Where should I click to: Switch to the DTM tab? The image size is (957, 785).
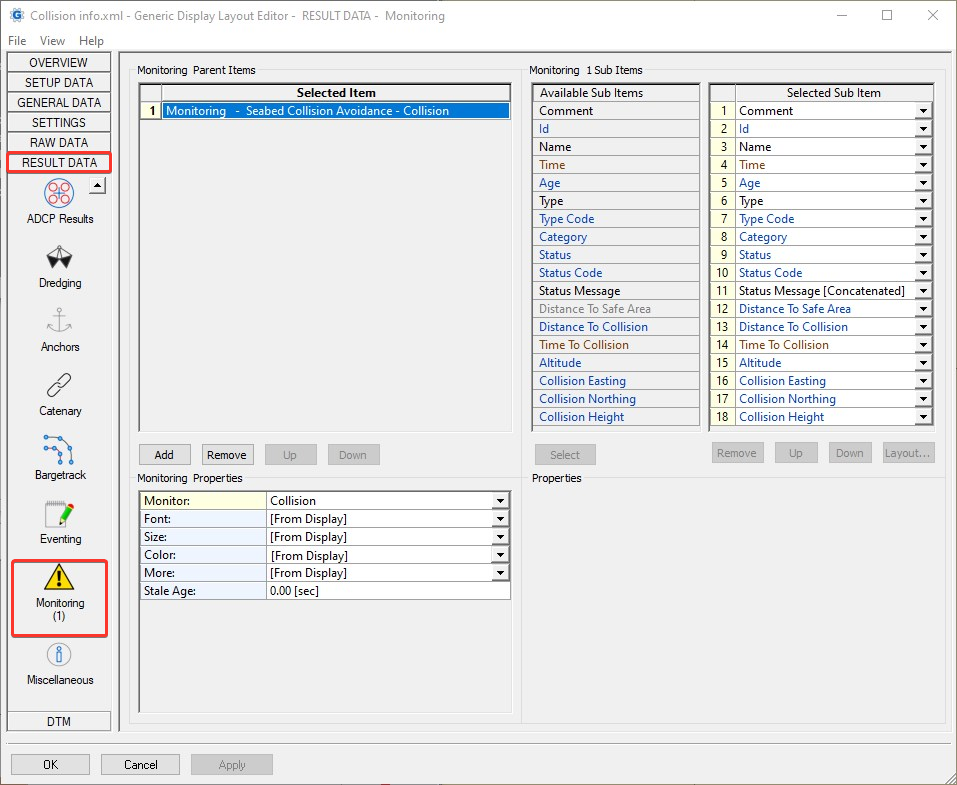(59, 721)
